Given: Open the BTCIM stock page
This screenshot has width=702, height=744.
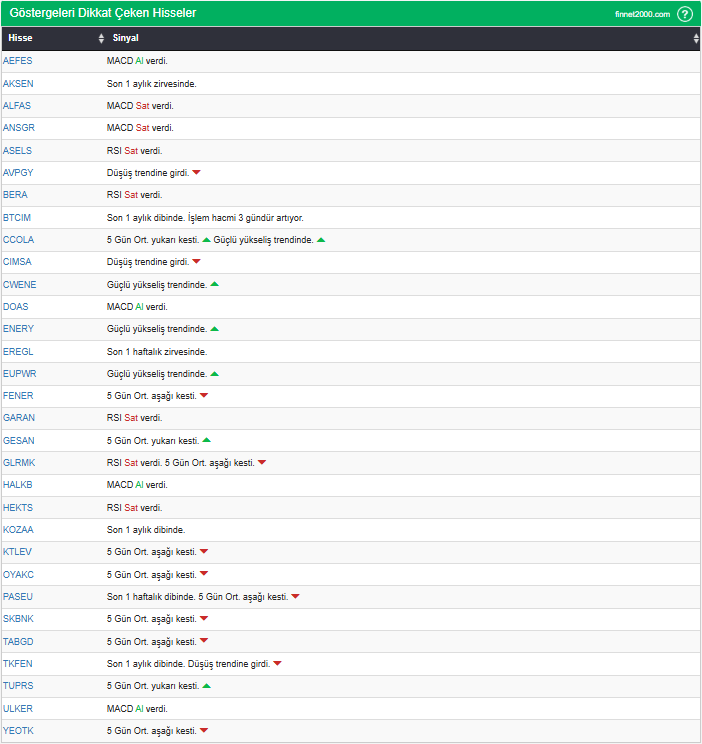Looking at the screenshot, I should coord(18,217).
